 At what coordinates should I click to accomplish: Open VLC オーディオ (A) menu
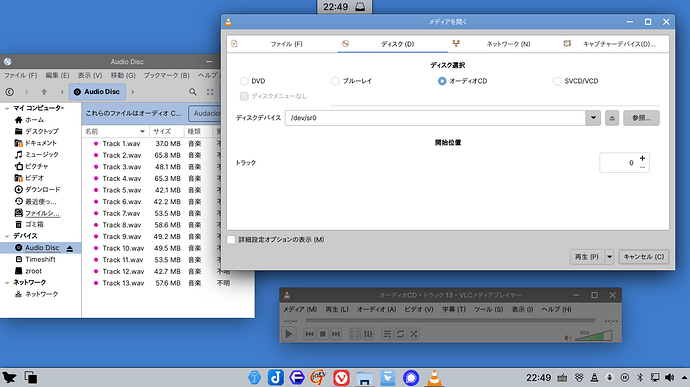(x=376, y=309)
